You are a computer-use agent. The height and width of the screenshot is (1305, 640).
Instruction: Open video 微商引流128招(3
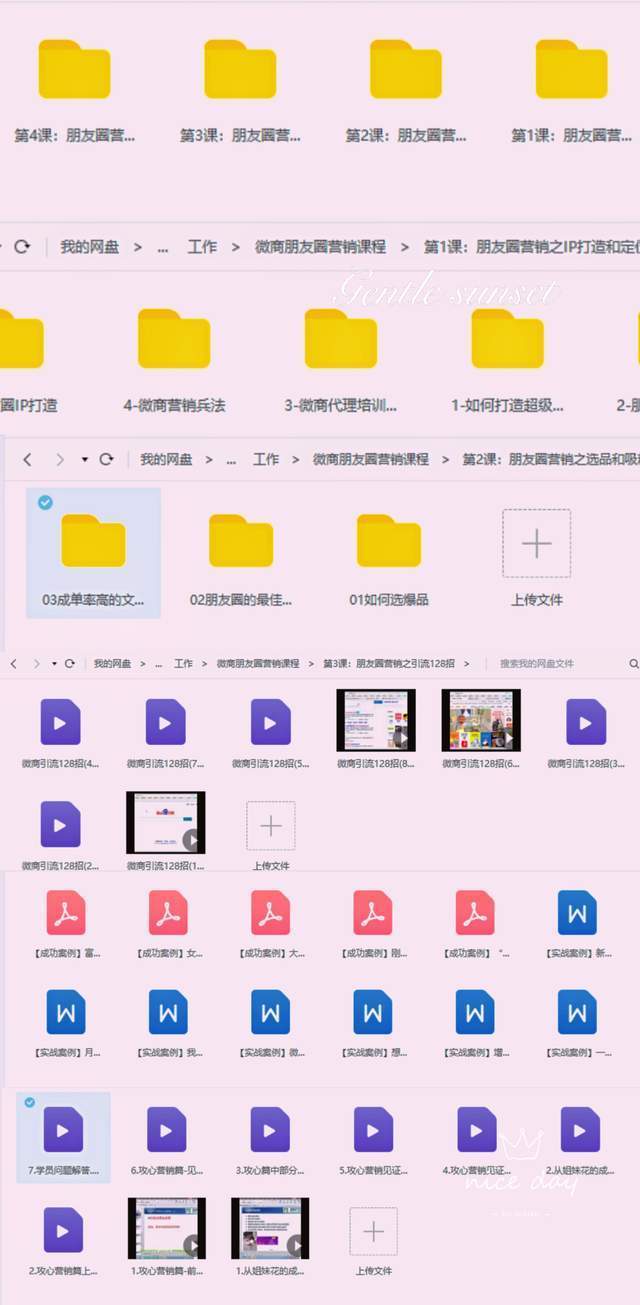(586, 722)
